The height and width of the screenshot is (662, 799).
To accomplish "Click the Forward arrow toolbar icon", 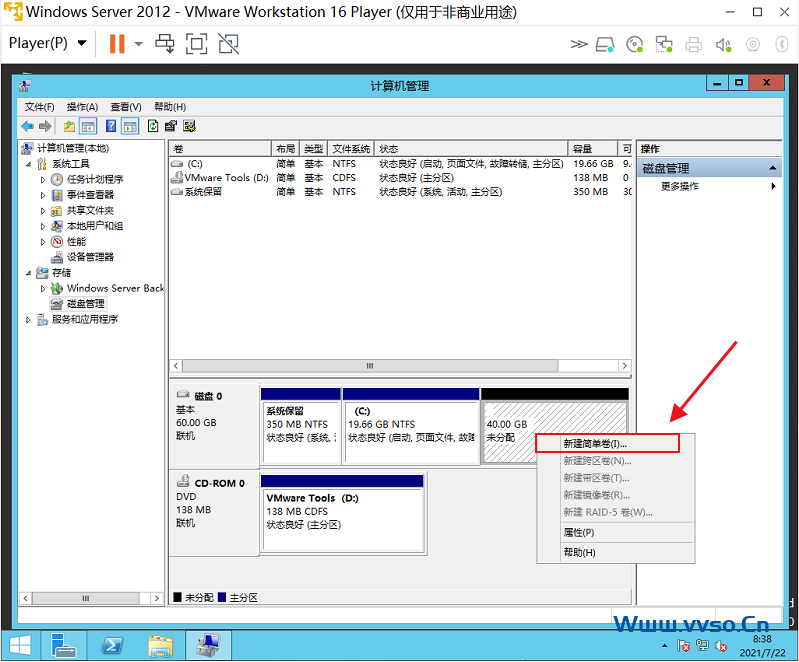I will coord(45,126).
